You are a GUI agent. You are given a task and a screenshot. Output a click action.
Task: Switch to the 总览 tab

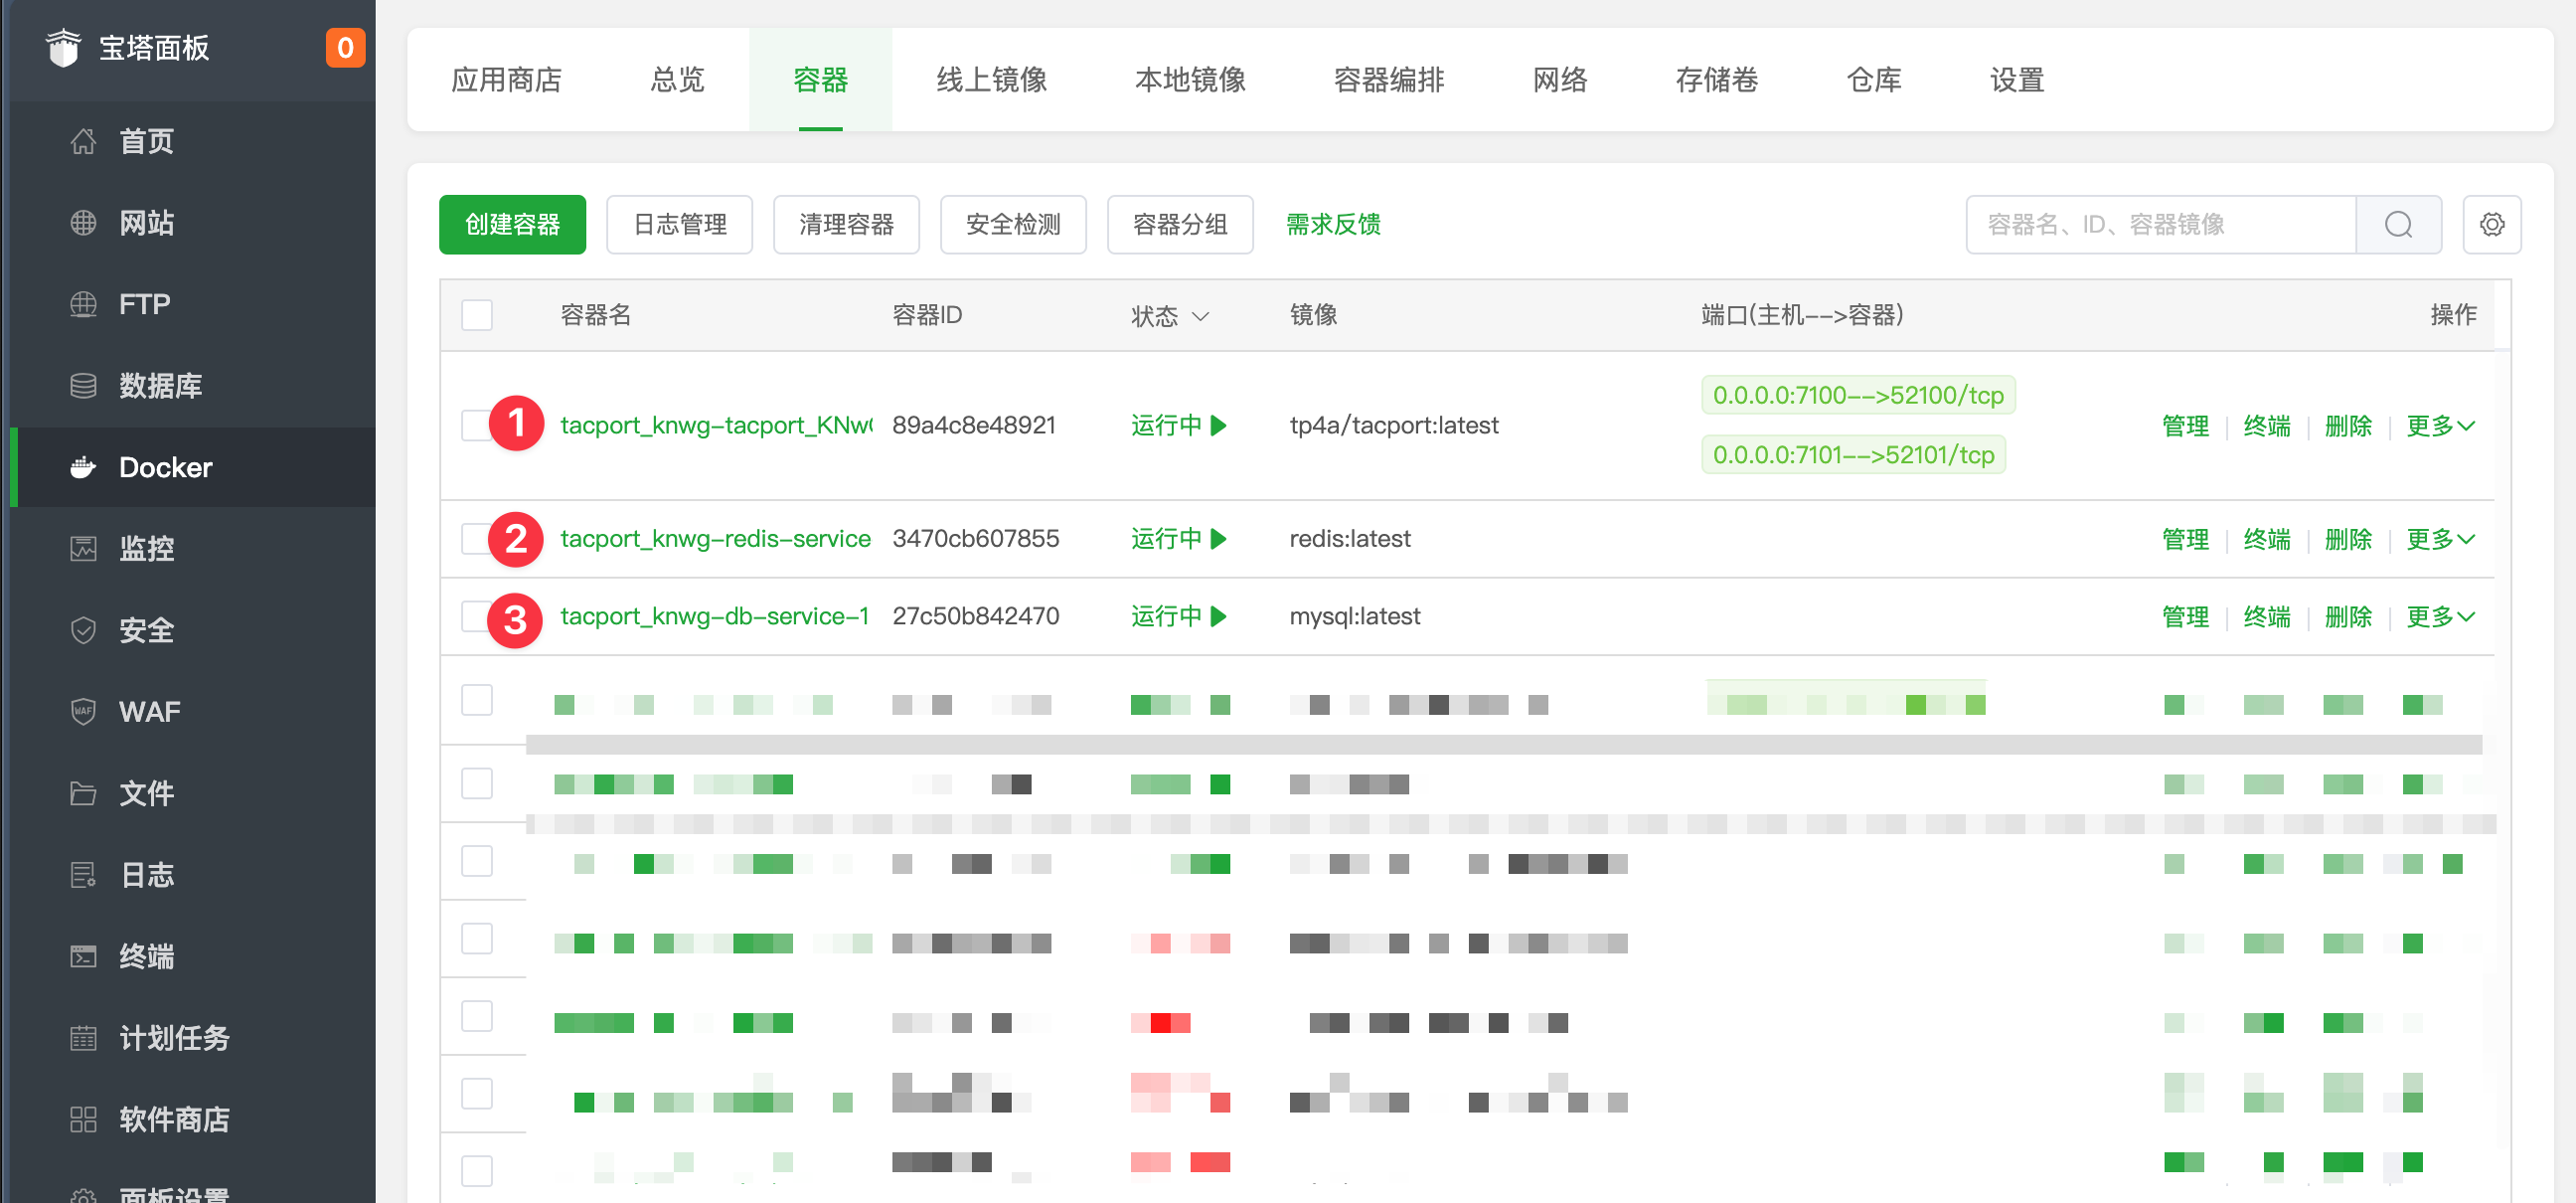(x=677, y=80)
